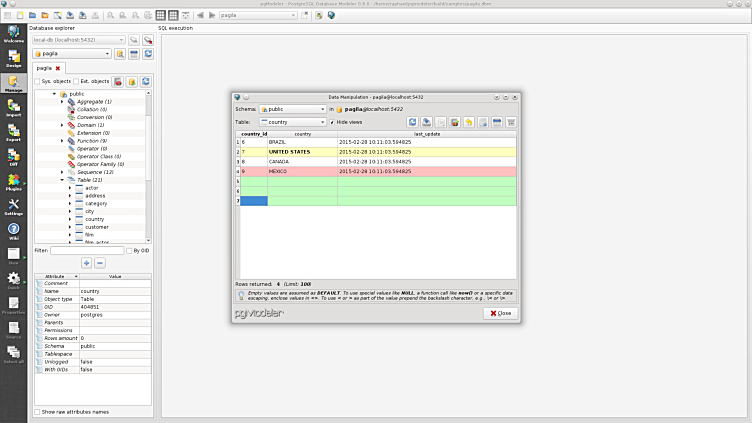Click the Filter input field

coord(87,250)
